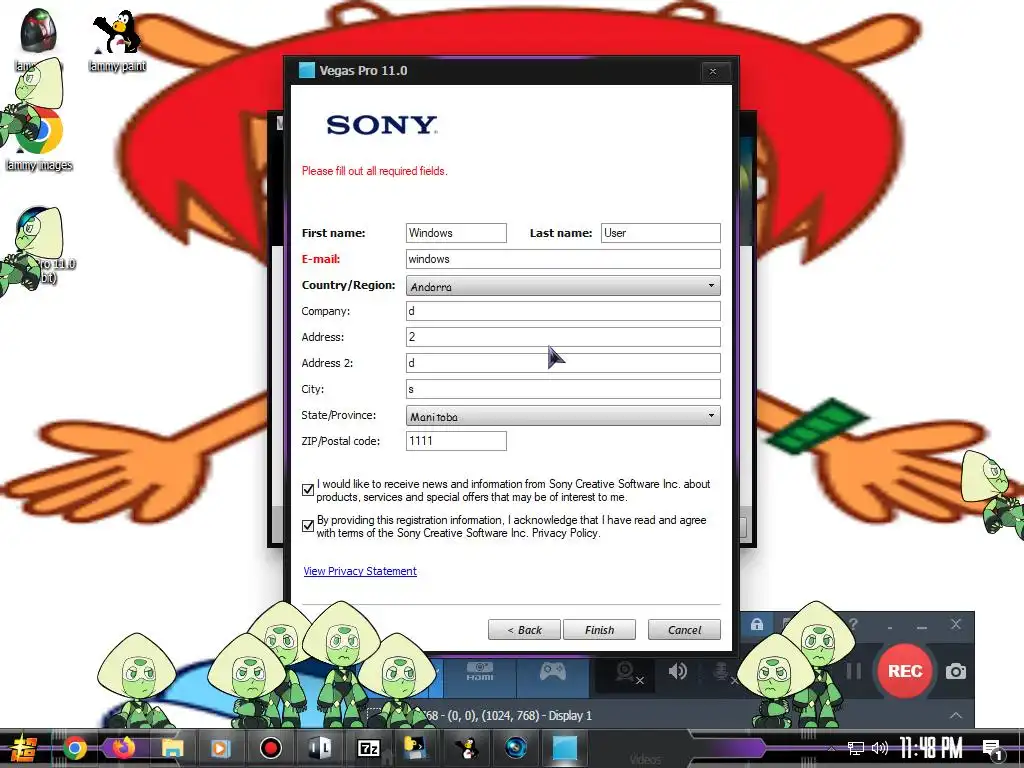Image resolution: width=1024 pixels, height=768 pixels.
Task: Switch to the Vegas Pro taskbar icon
Action: [564, 748]
